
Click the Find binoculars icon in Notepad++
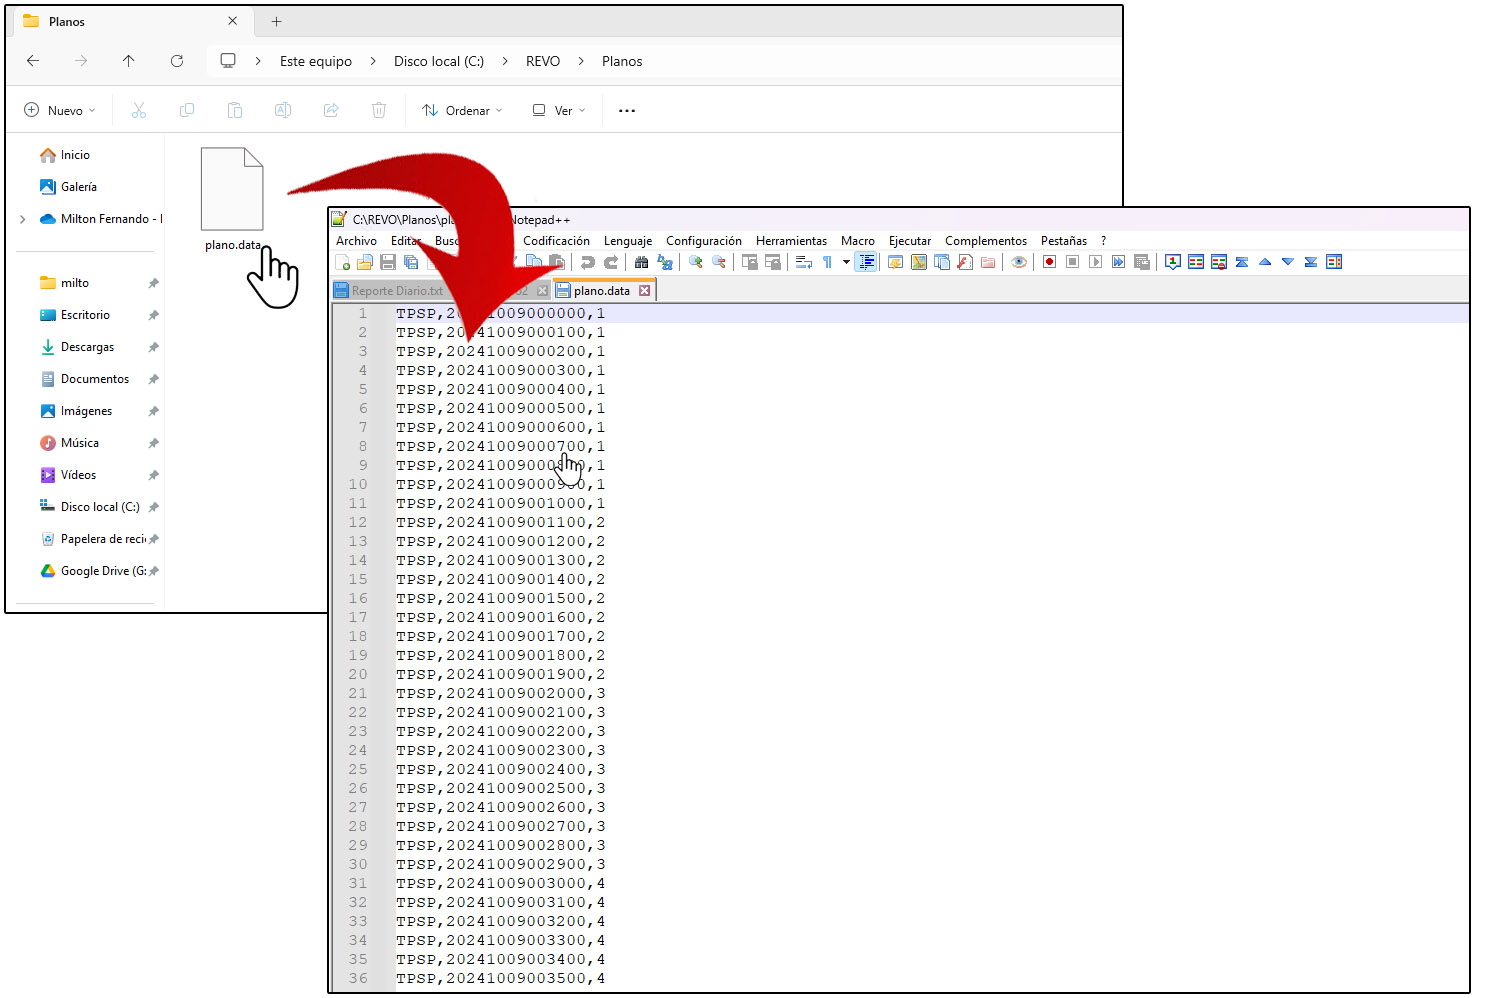(642, 262)
